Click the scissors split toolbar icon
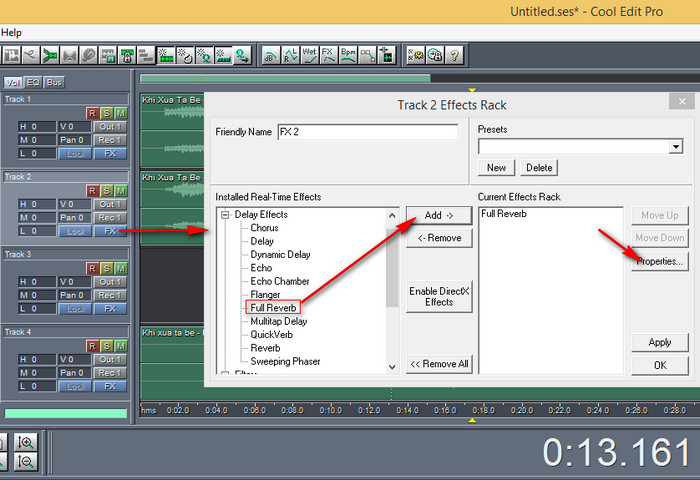Image resolution: width=700 pixels, height=480 pixels. 30,56
